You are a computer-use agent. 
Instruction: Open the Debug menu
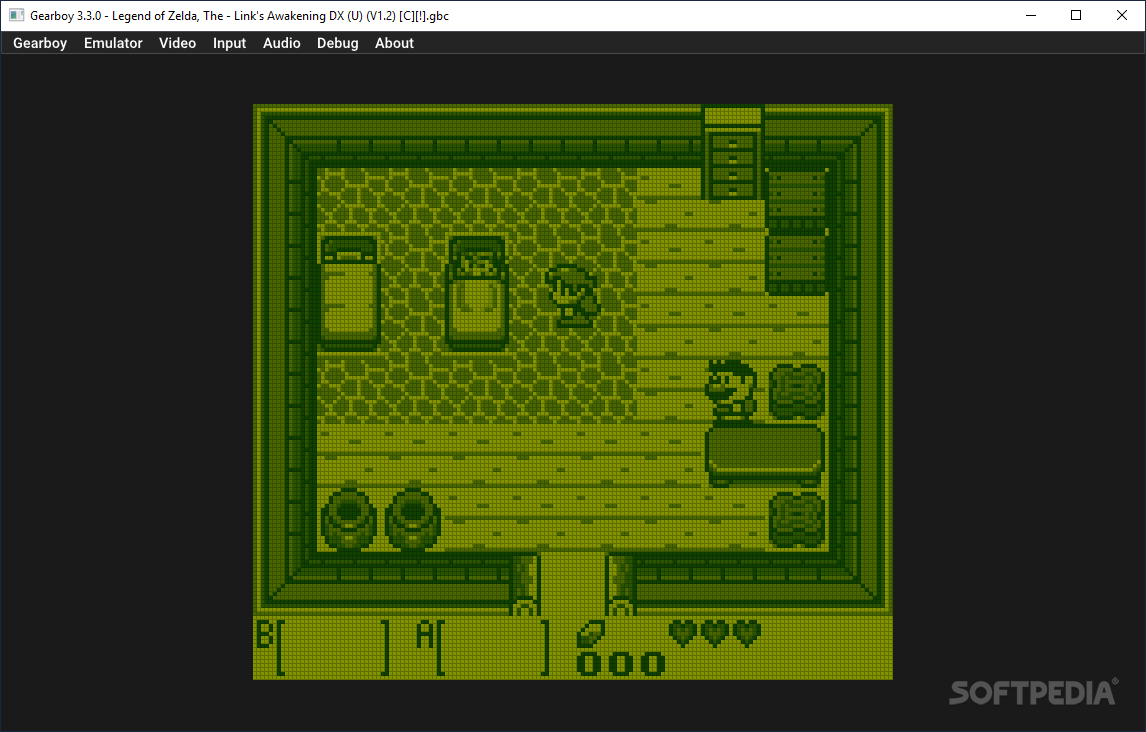(338, 43)
